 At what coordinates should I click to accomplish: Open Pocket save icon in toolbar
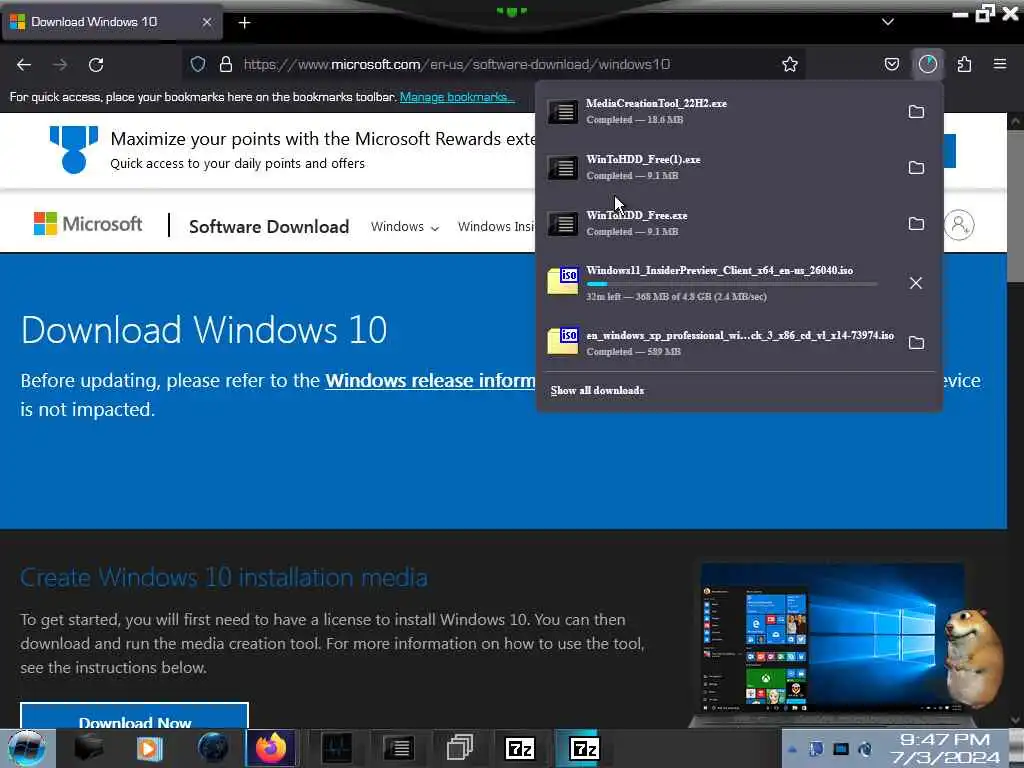891,64
